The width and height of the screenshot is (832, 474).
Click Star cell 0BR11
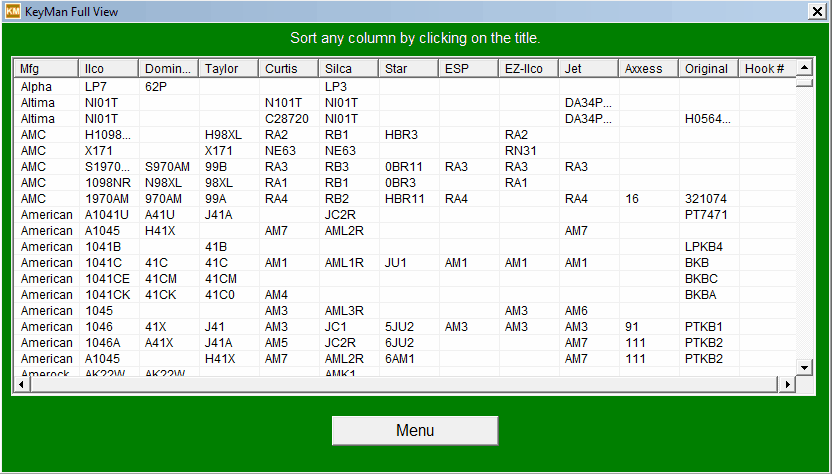coord(404,167)
